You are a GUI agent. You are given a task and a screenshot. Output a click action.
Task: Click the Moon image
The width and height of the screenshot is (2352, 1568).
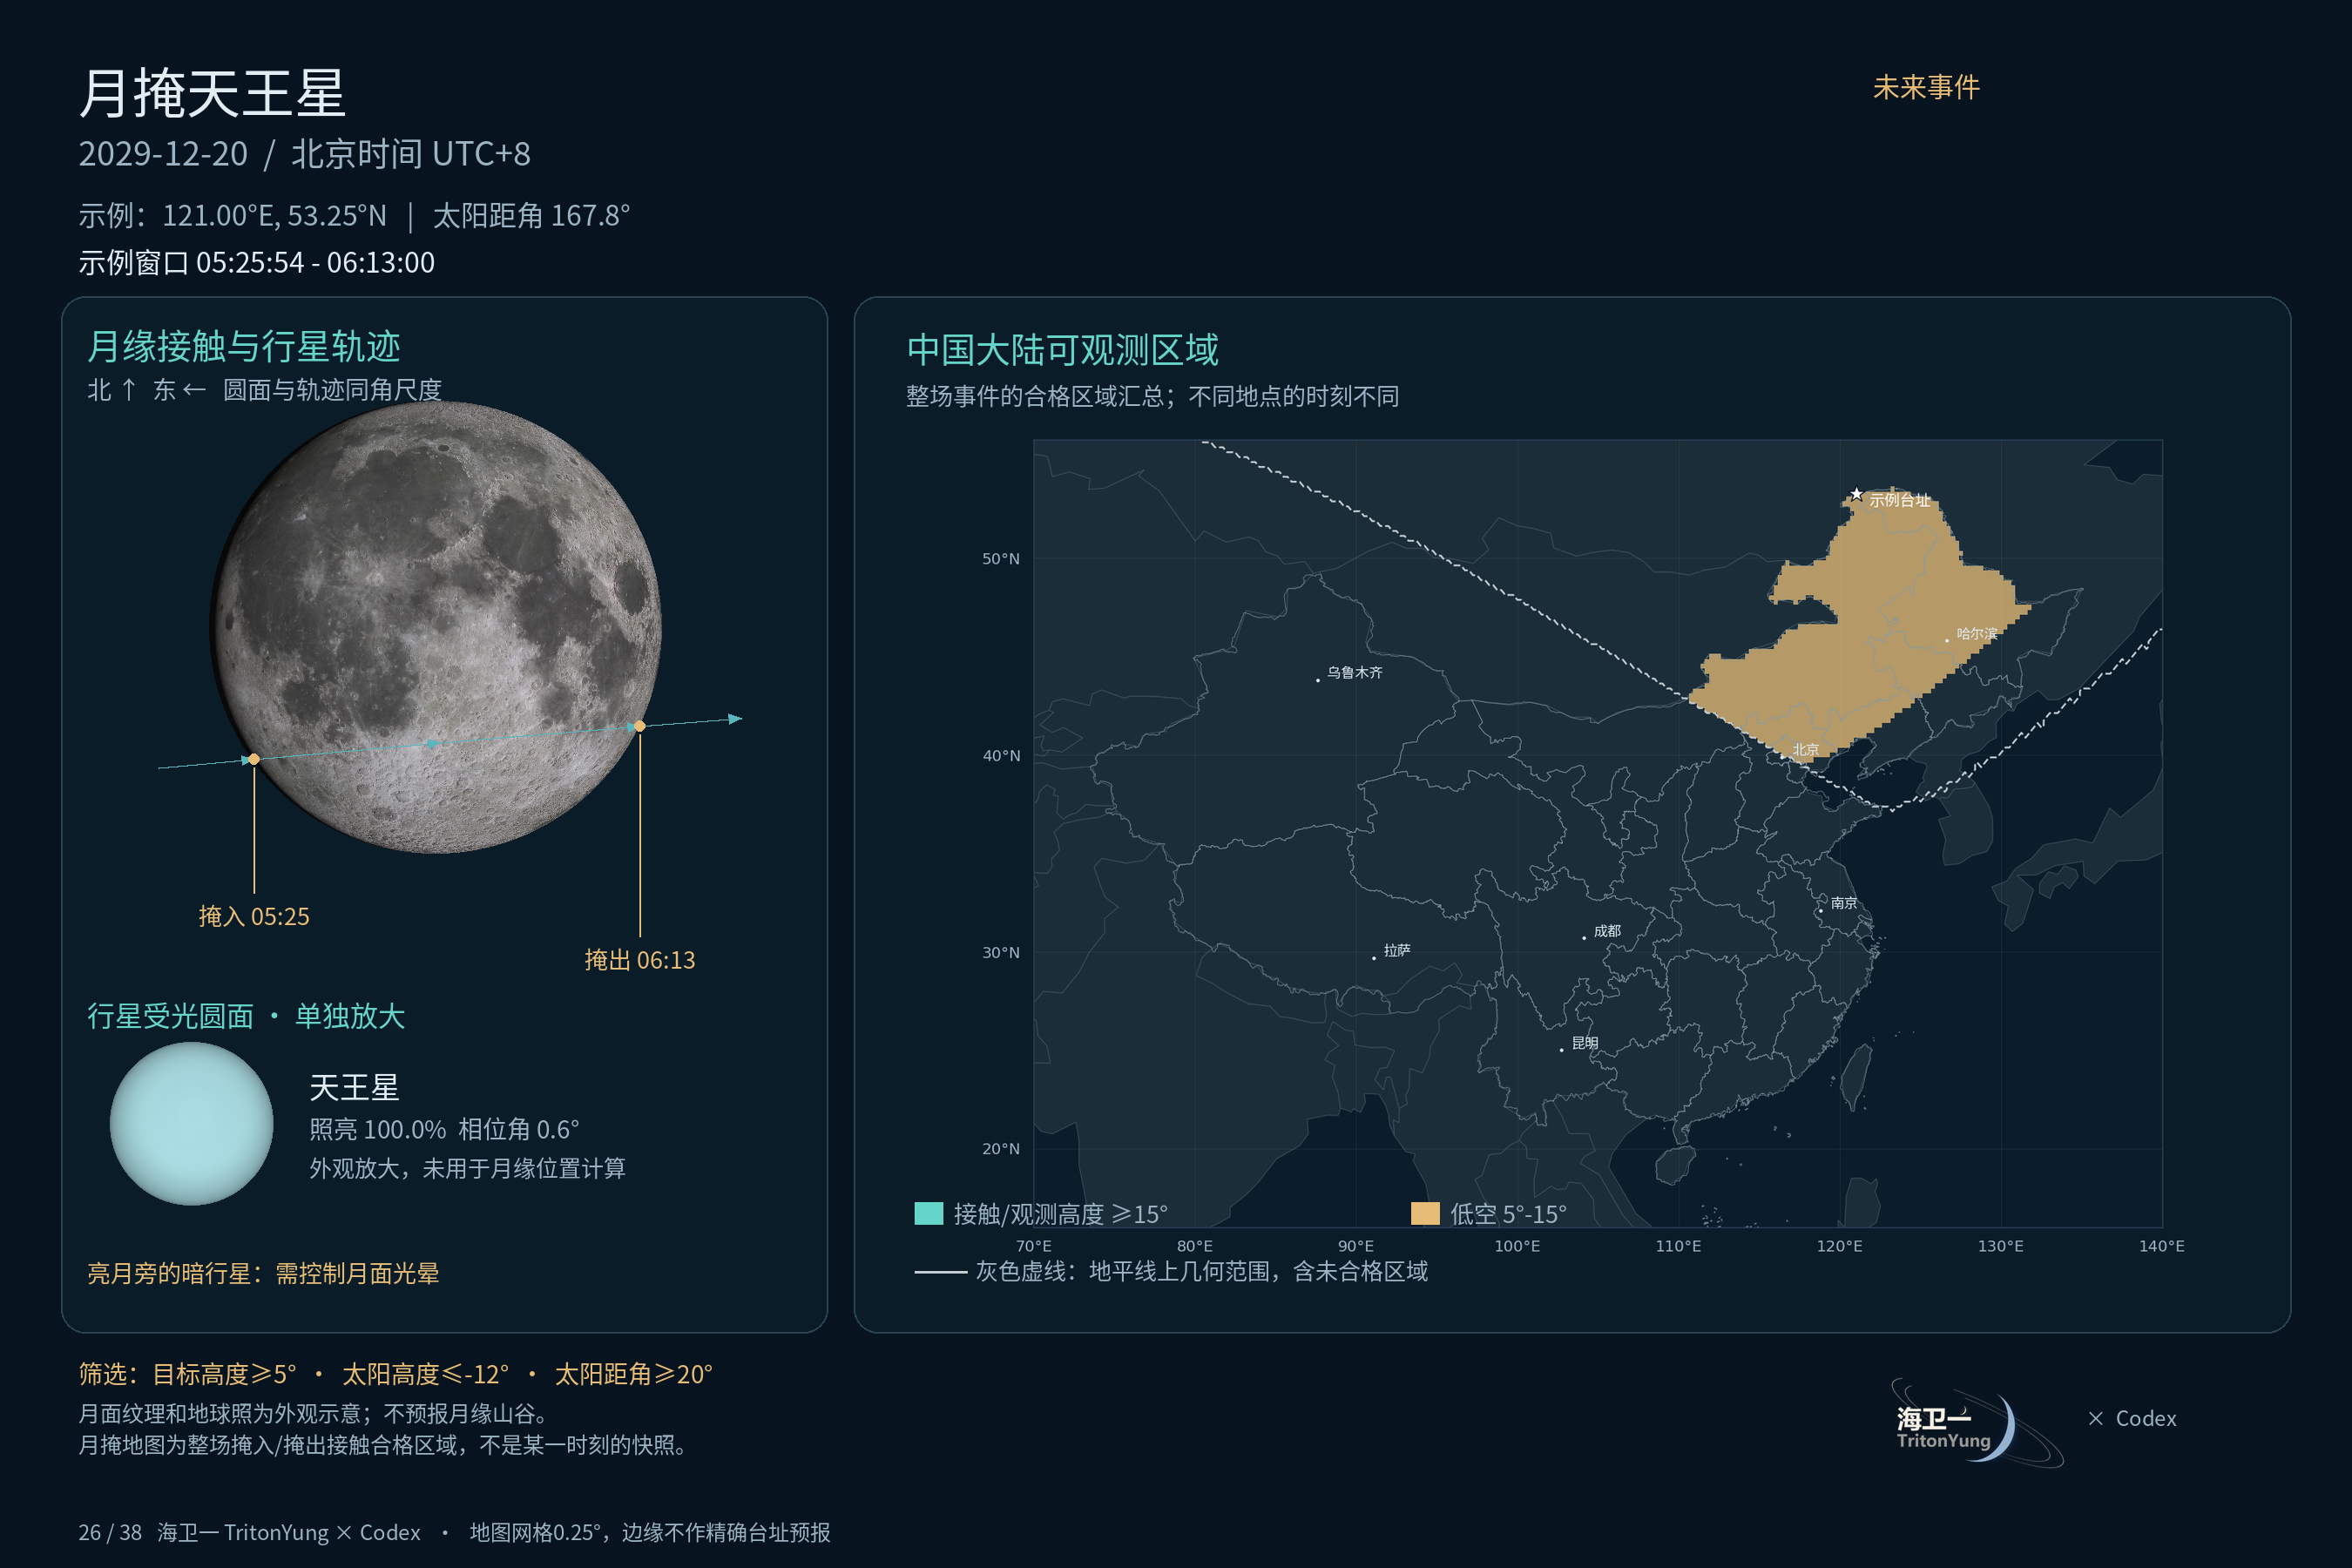tap(436, 627)
